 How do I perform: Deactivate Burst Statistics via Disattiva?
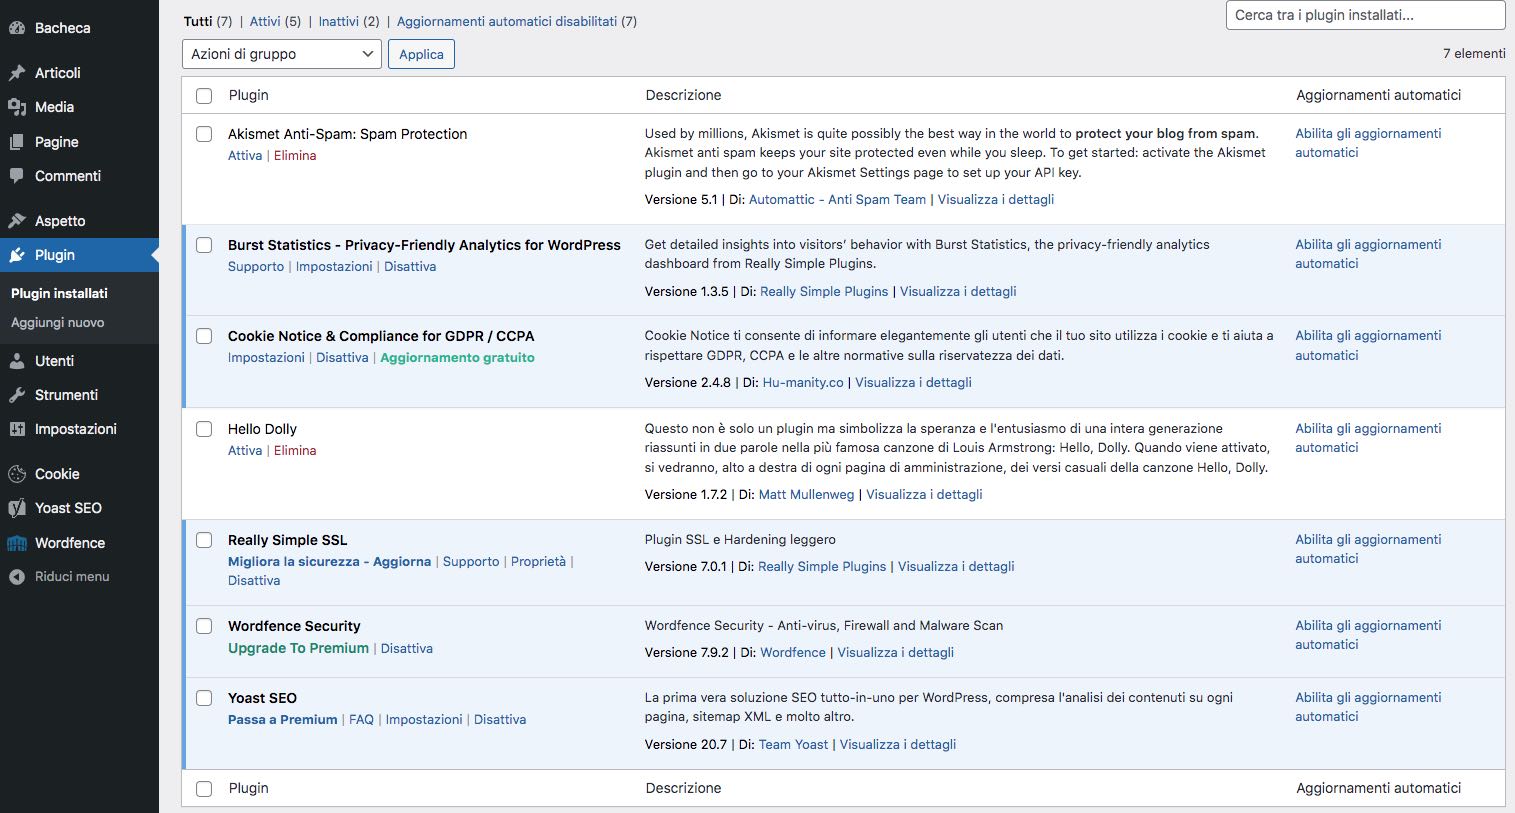pyautogui.click(x=410, y=267)
